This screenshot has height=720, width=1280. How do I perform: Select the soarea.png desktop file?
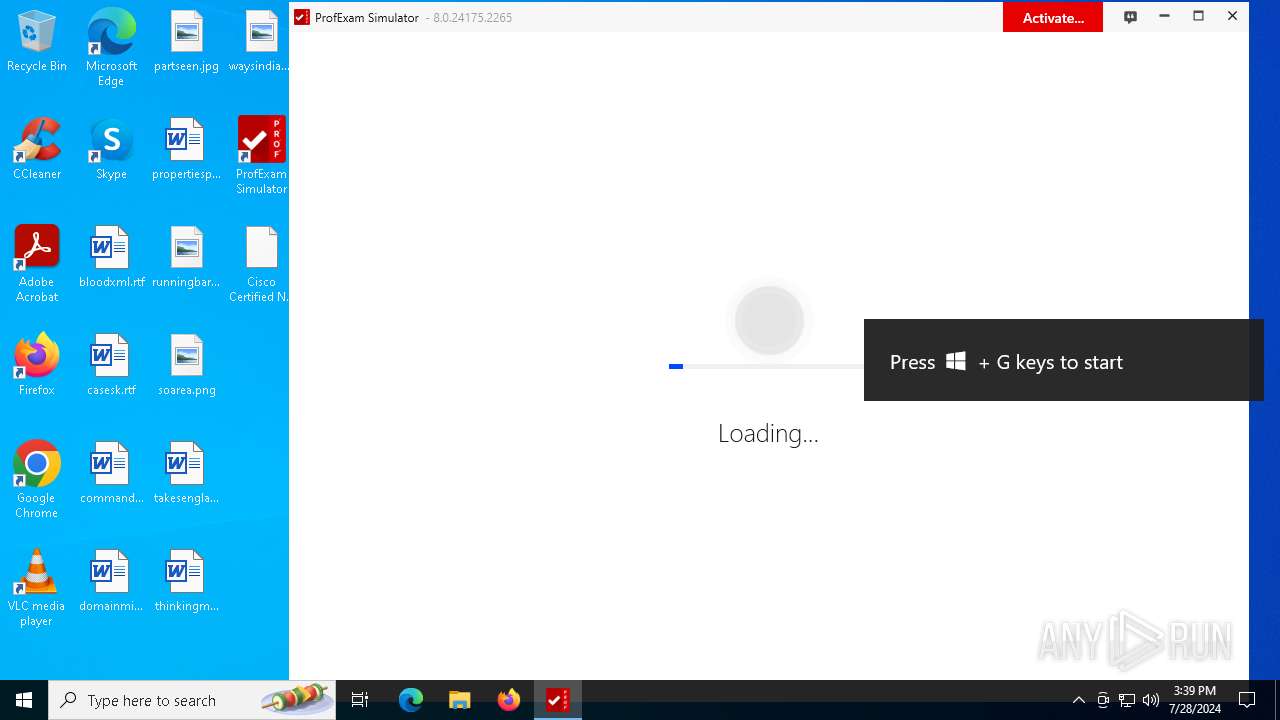pyautogui.click(x=186, y=366)
